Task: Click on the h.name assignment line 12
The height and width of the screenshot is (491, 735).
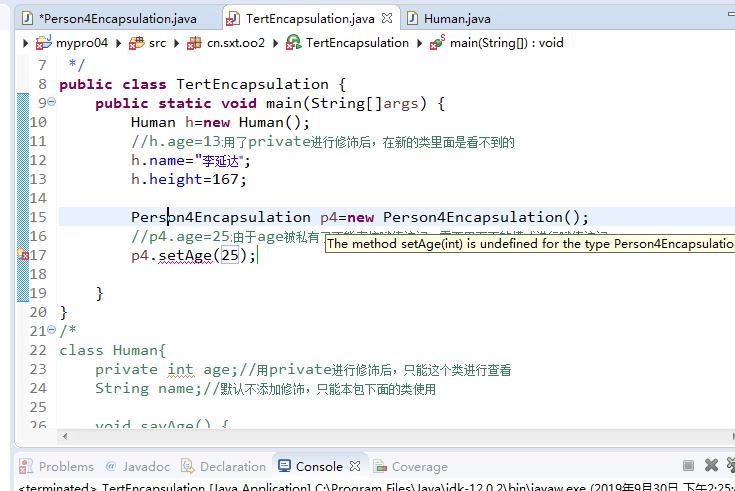Action: tap(190, 160)
